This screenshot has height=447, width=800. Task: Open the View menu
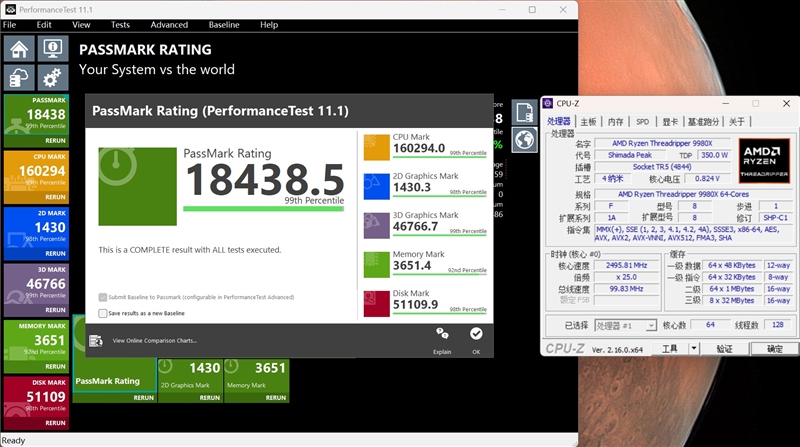click(81, 24)
